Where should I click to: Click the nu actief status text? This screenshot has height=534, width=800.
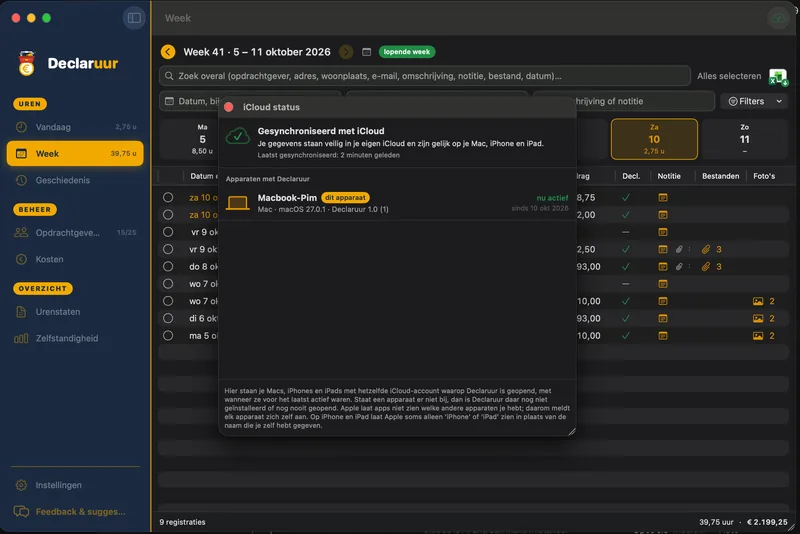click(552, 198)
